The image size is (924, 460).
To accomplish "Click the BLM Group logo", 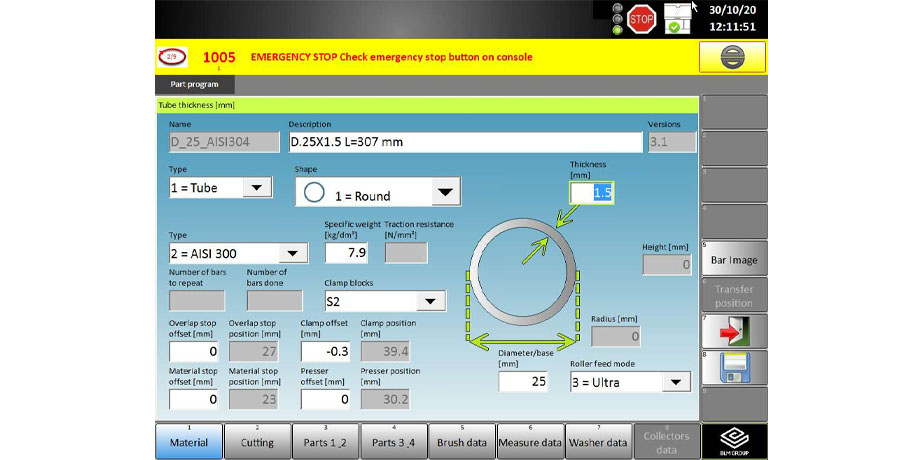I will (x=734, y=441).
